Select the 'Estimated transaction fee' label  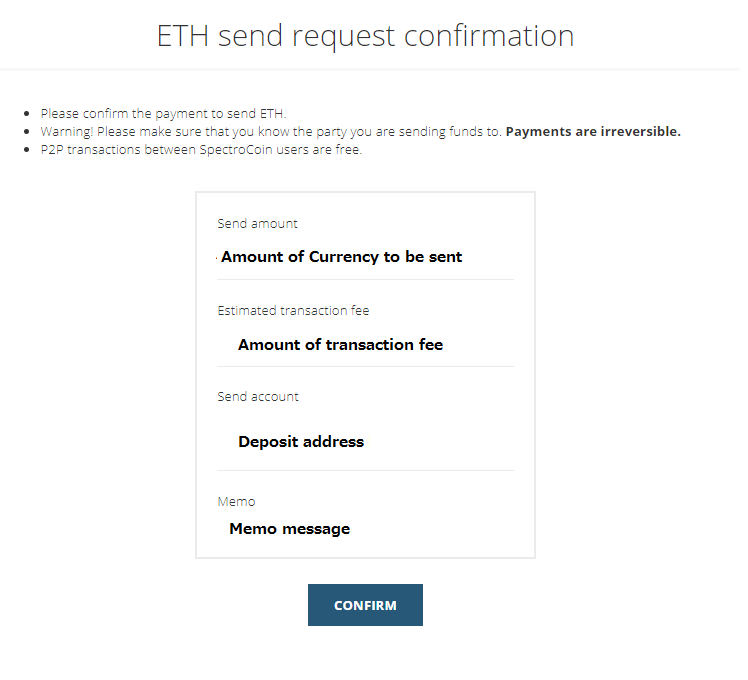coord(293,311)
